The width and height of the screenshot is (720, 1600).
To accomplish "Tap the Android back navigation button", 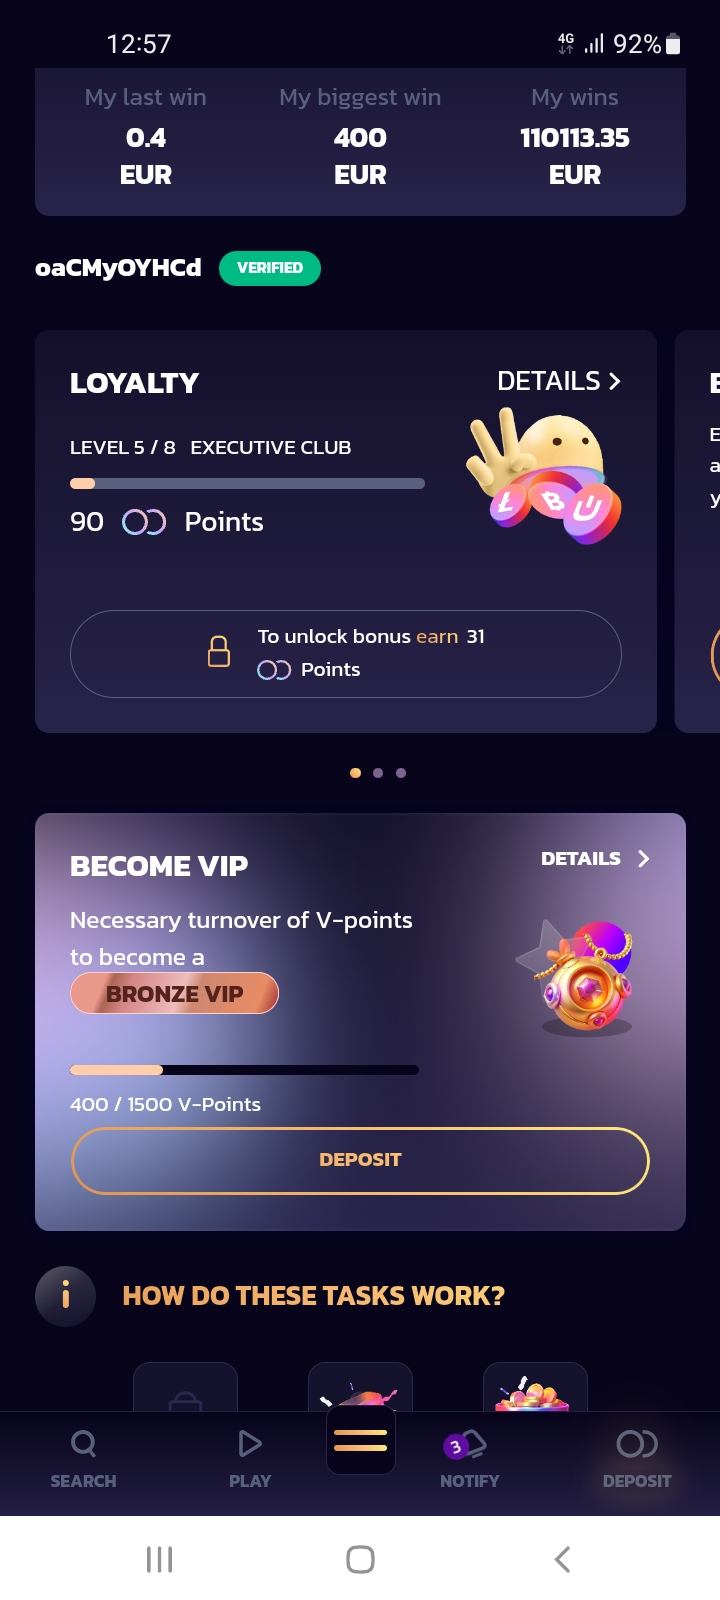I will 562,1559.
